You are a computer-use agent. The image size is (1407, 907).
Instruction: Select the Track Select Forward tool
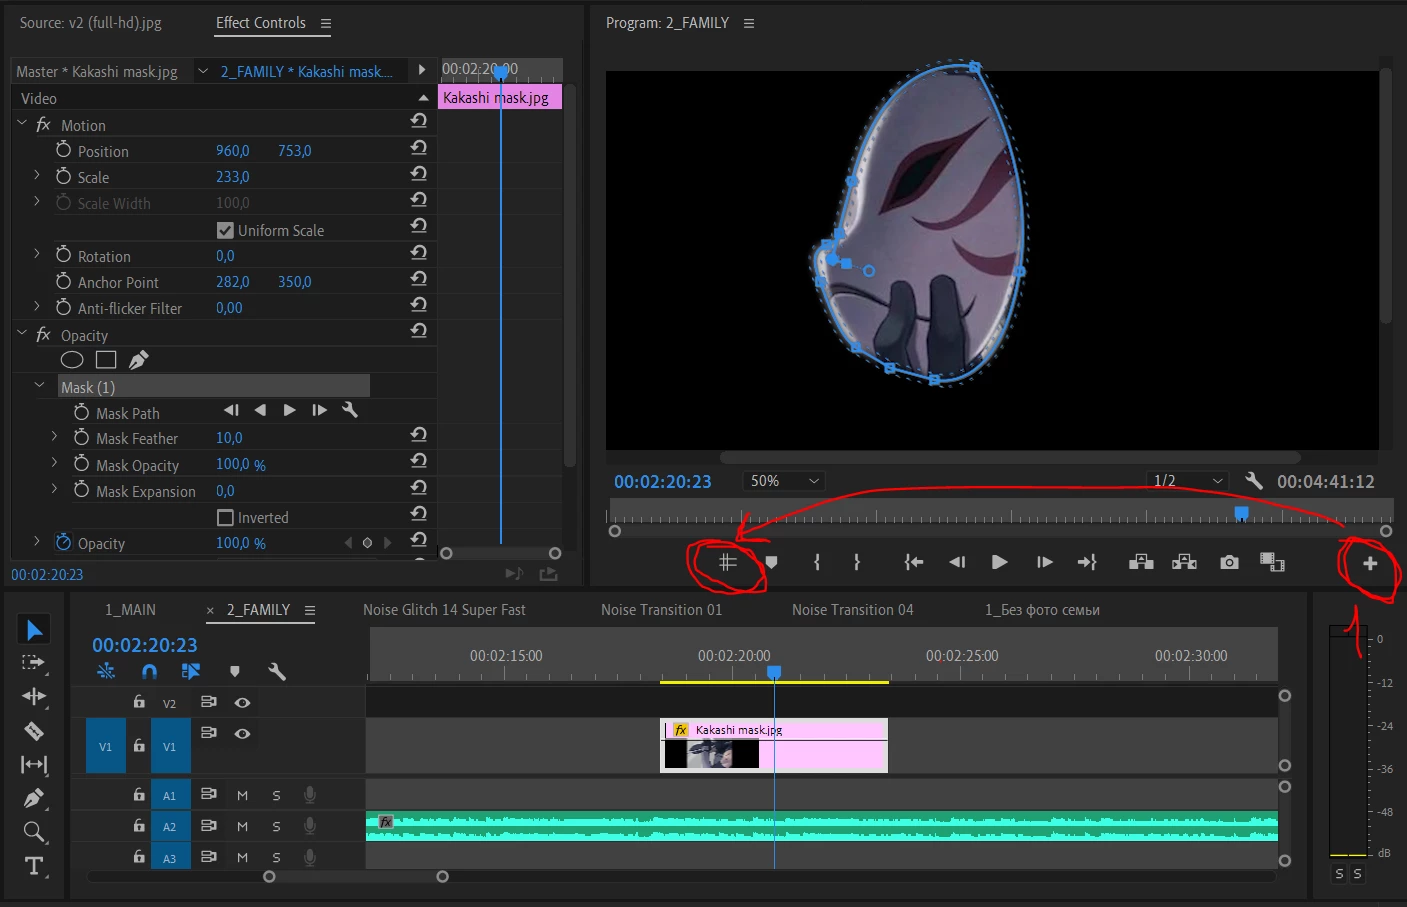(33, 662)
